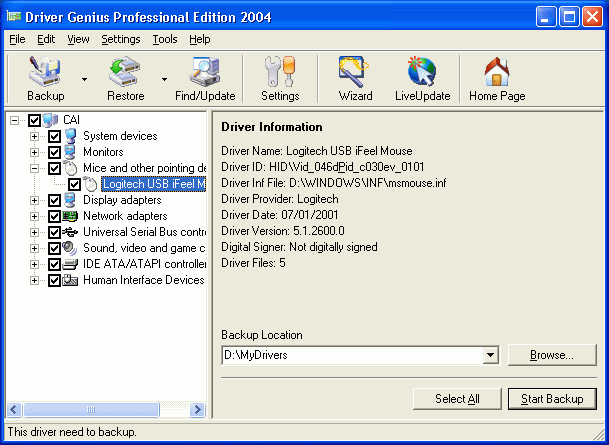Select the Display adapters tree label

tap(122, 200)
